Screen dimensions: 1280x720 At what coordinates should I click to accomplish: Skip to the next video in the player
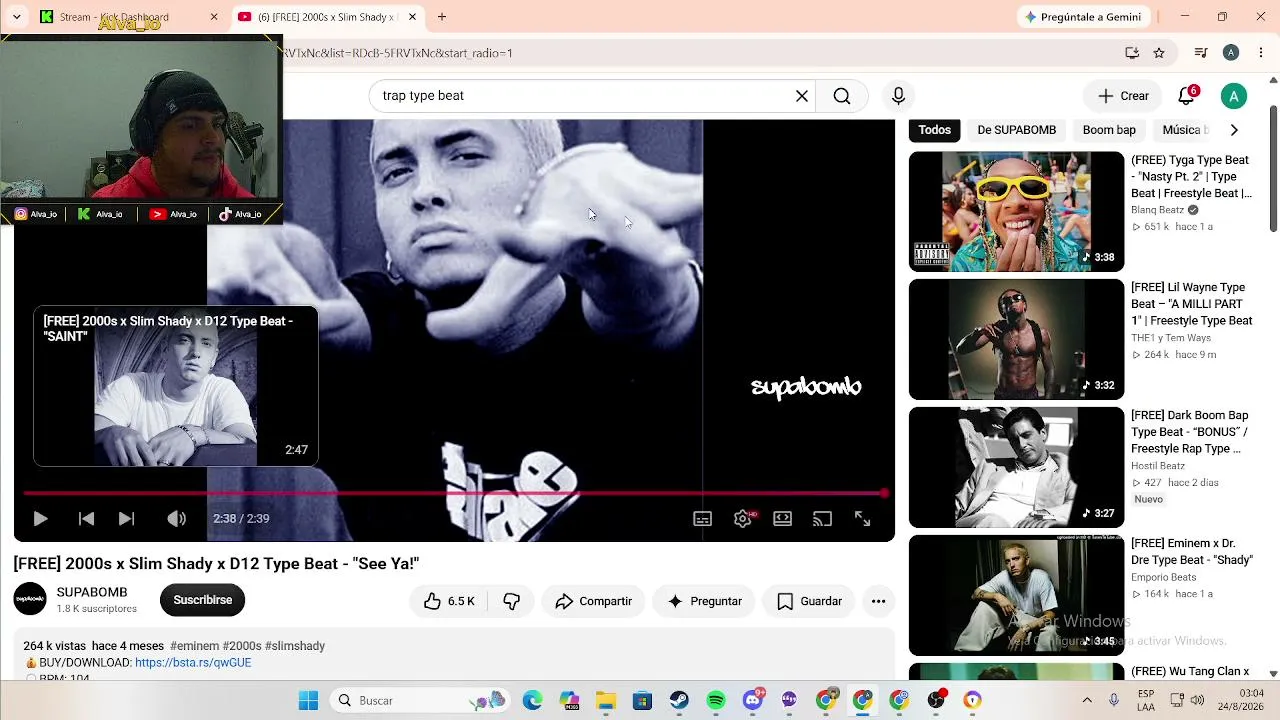coord(126,518)
